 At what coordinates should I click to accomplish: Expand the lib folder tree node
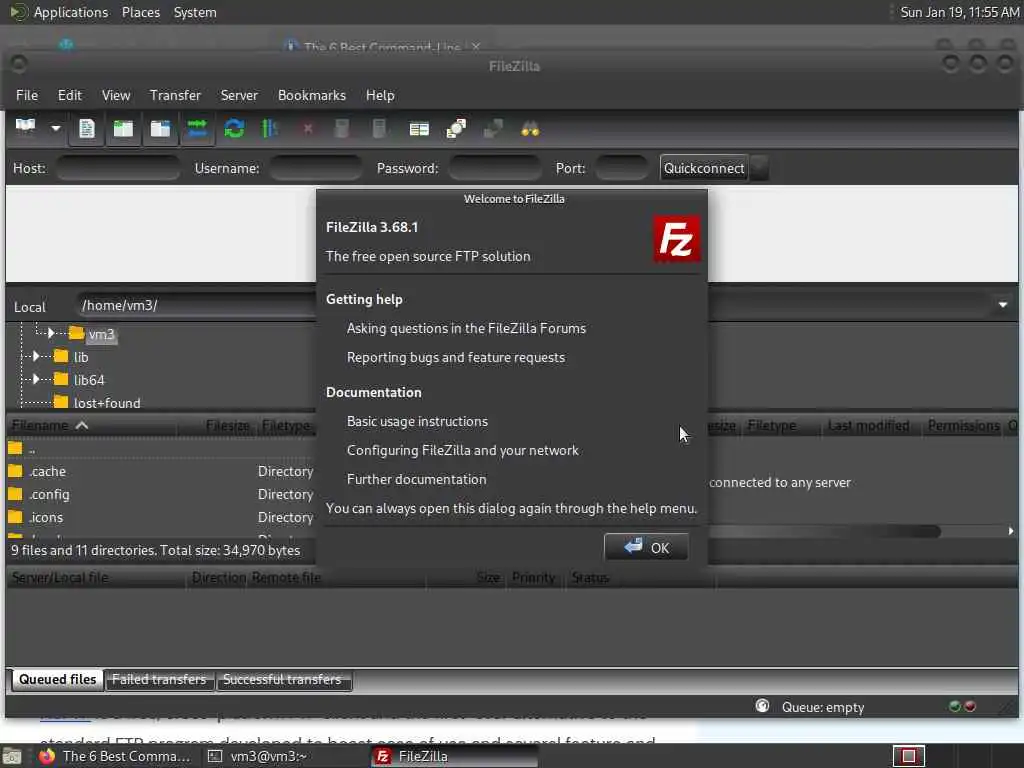click(36, 356)
